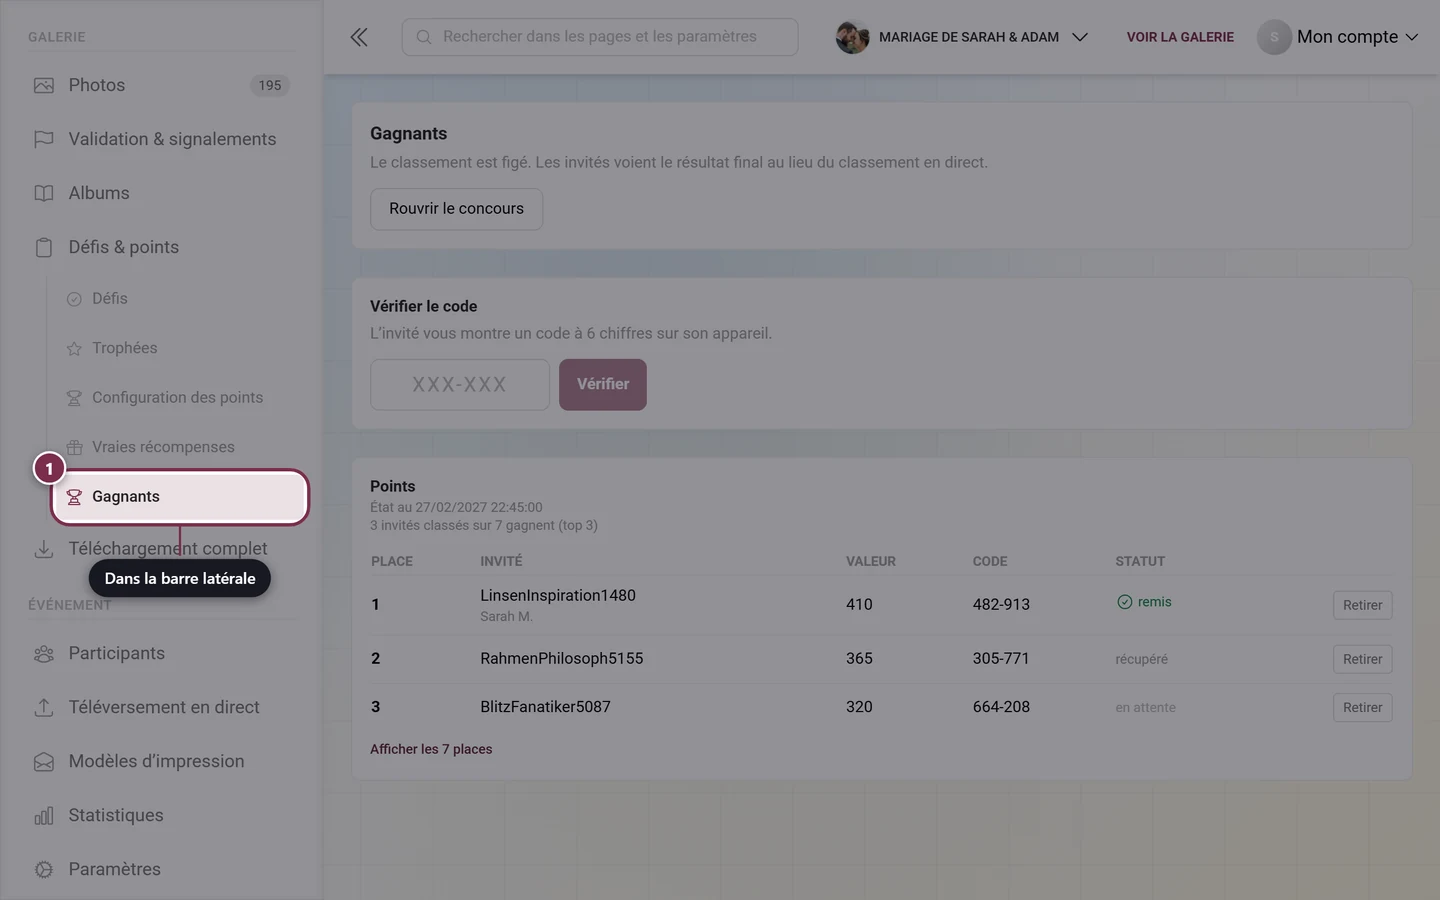The height and width of the screenshot is (900, 1440).
Task: Open Gagnants in the sidebar
Action: (x=180, y=497)
